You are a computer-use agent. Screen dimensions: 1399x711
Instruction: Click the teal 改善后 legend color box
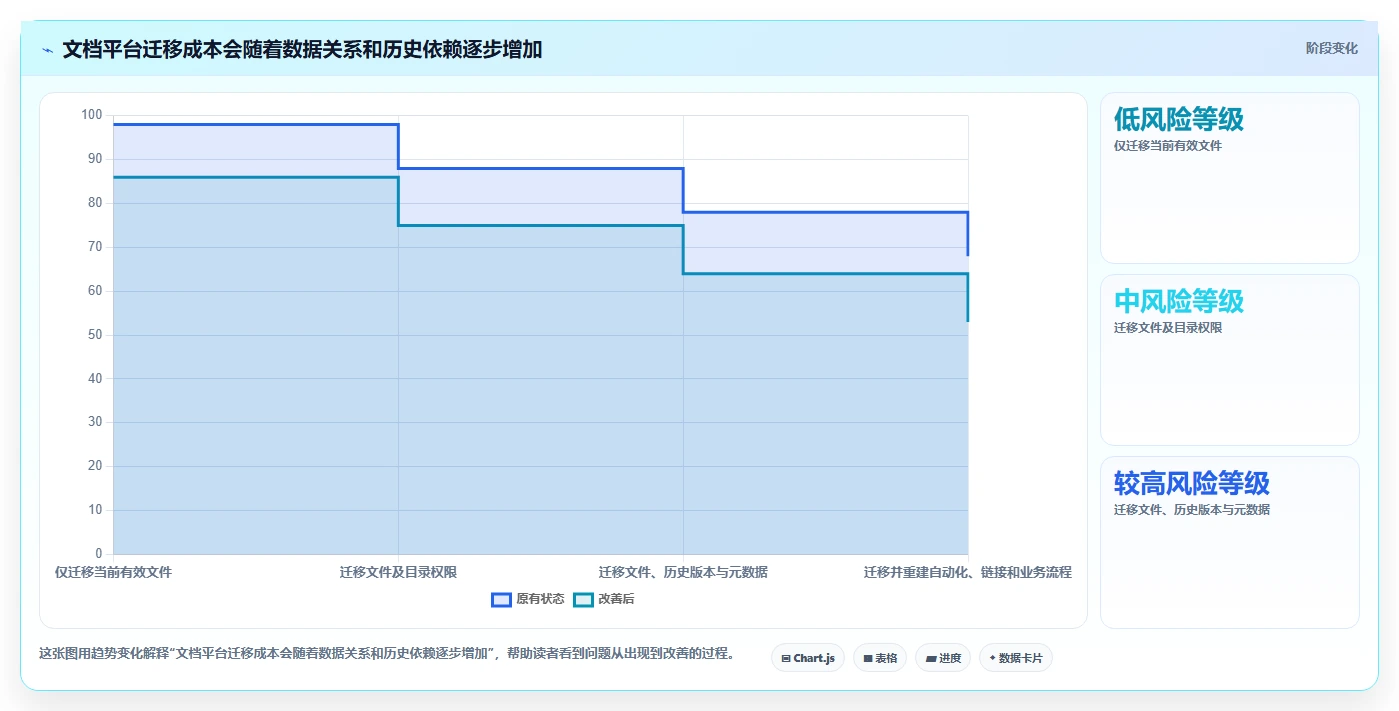583,599
